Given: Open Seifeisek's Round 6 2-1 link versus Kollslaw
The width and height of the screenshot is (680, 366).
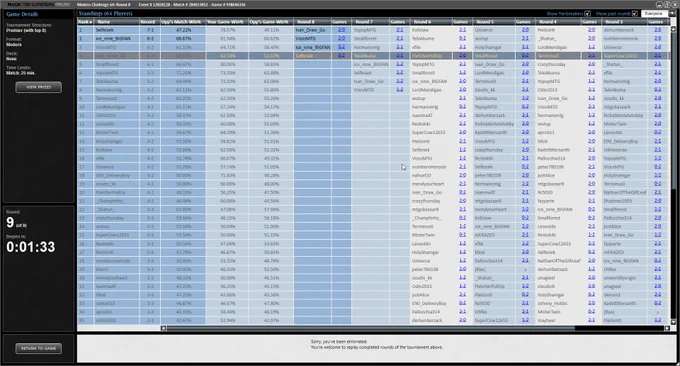Looking at the screenshot, I should [462, 30].
